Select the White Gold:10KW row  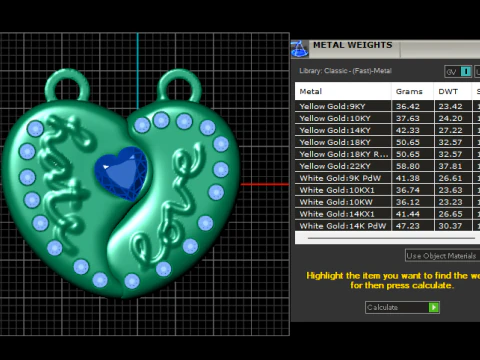click(387, 202)
